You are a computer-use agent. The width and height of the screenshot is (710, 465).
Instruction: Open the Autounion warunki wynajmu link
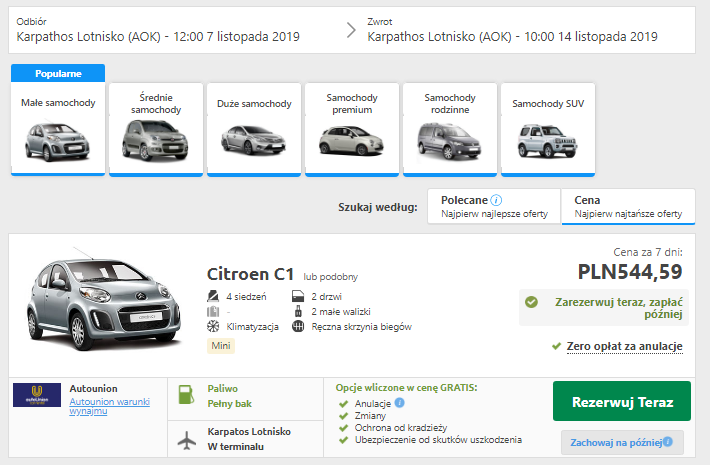tap(110, 406)
